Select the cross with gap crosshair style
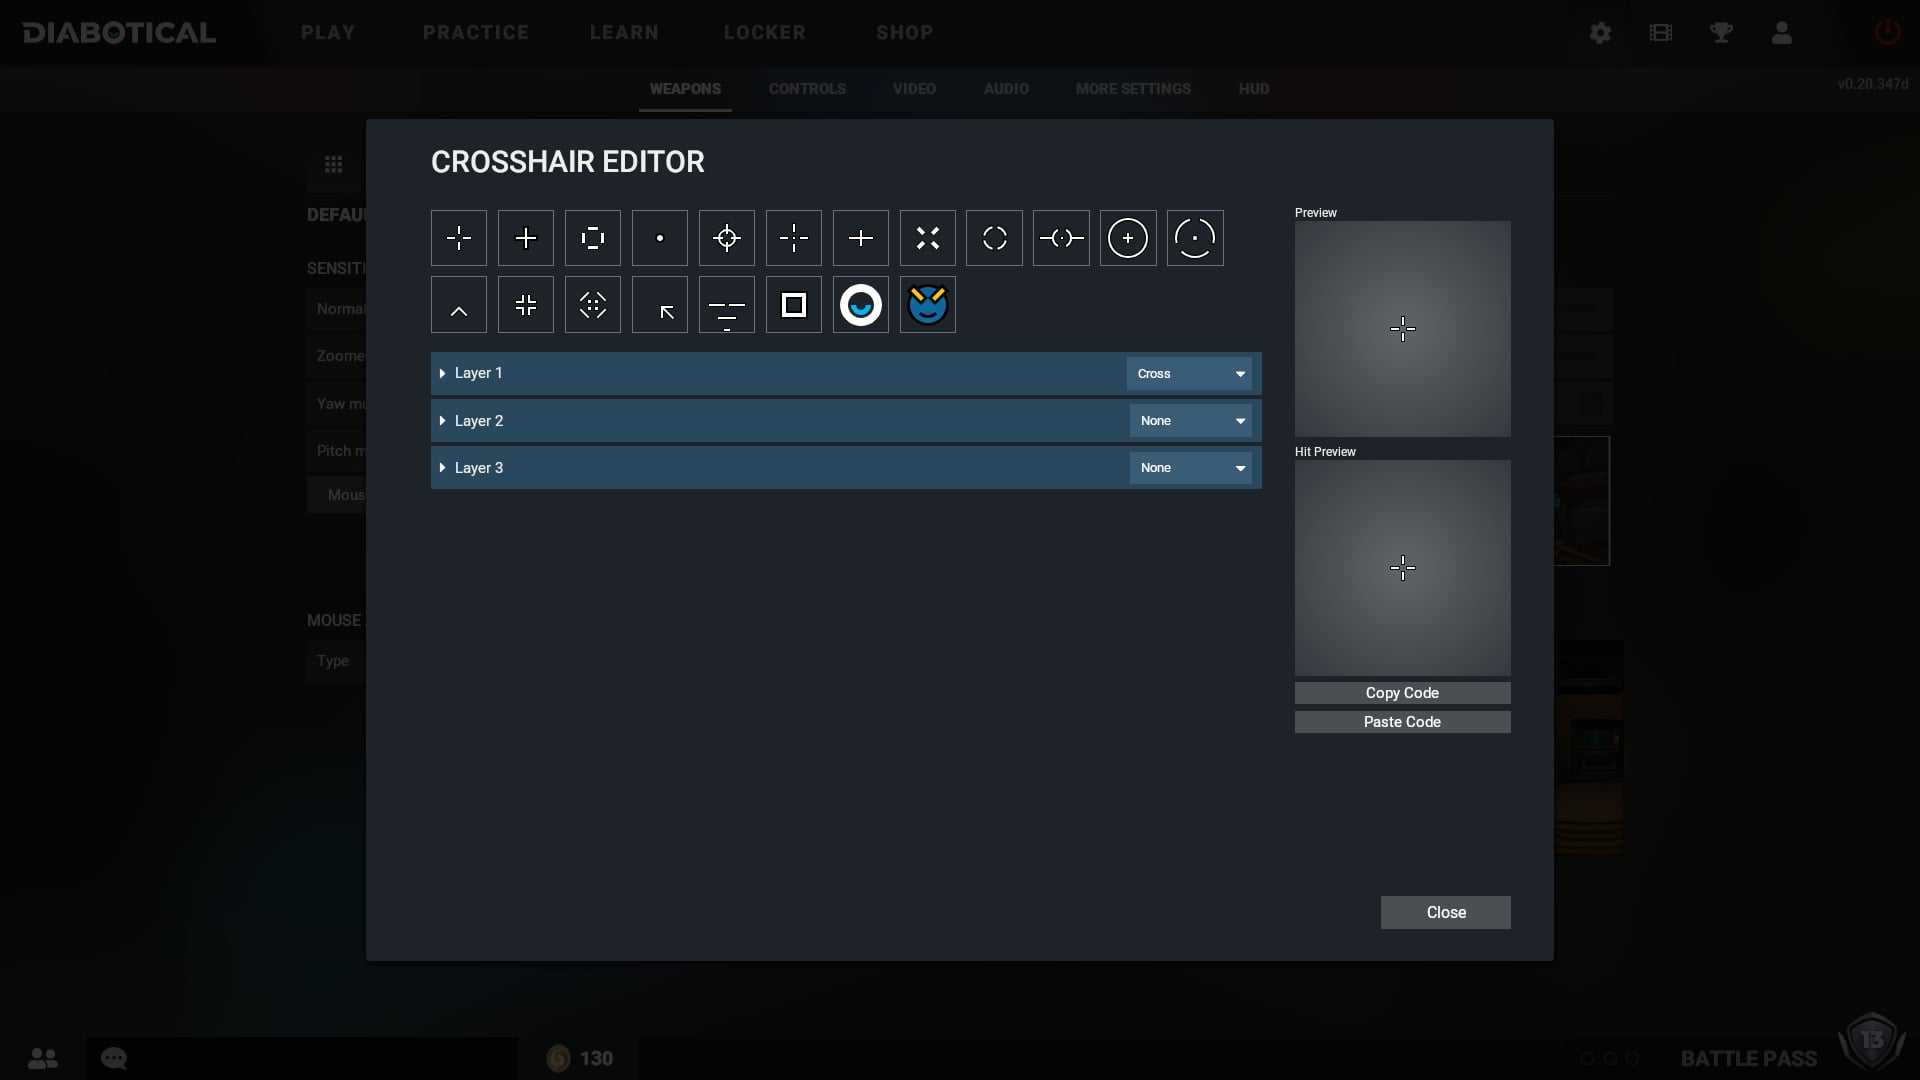1920x1080 pixels. coord(459,237)
